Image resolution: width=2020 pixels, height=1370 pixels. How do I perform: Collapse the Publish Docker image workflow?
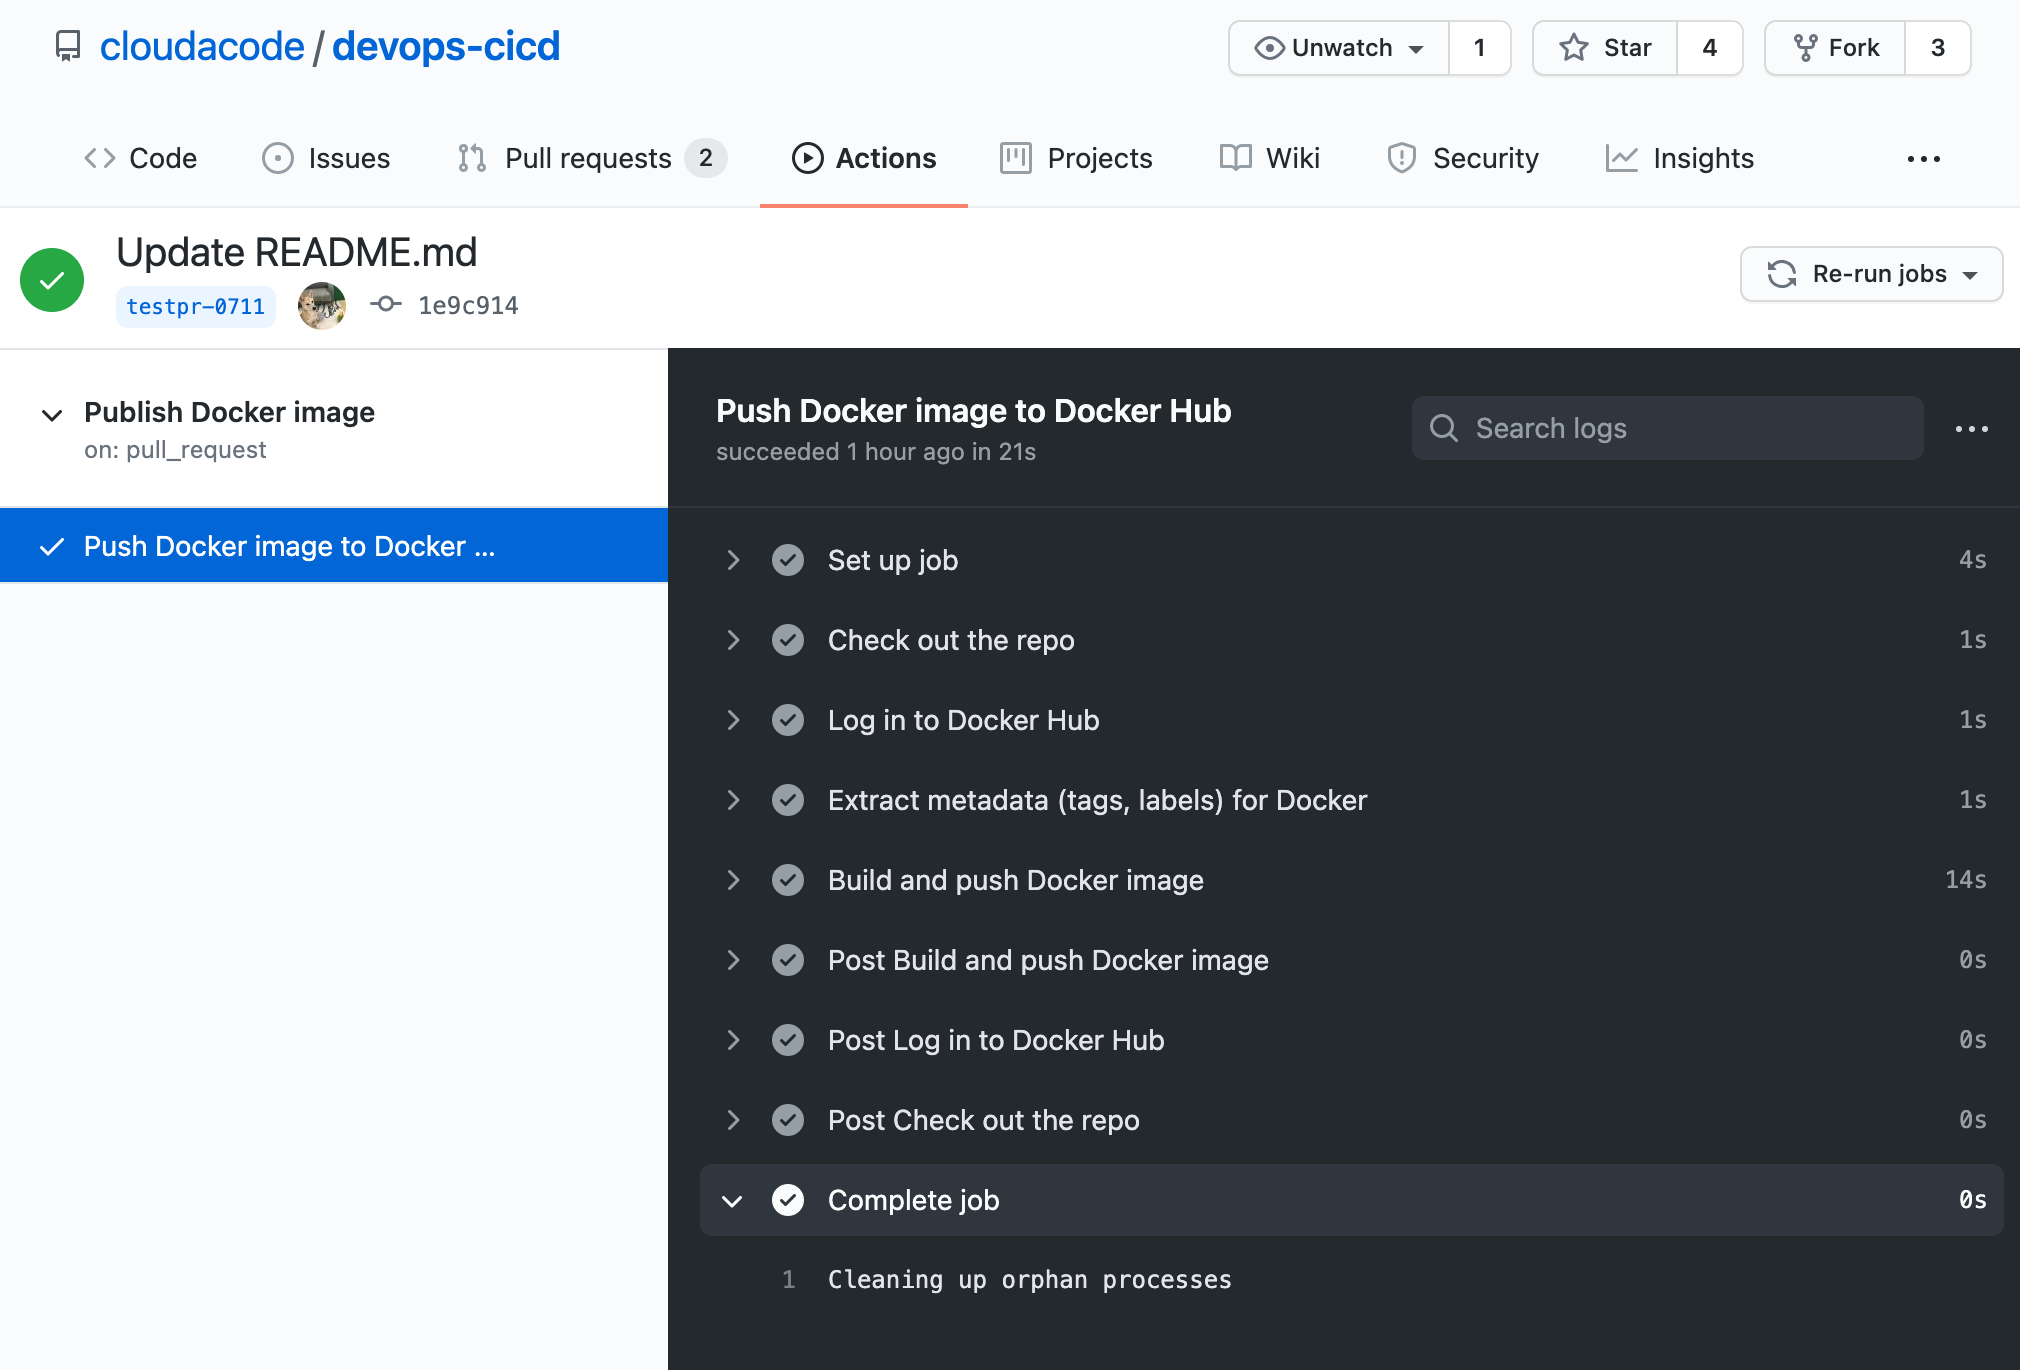tap(52, 415)
